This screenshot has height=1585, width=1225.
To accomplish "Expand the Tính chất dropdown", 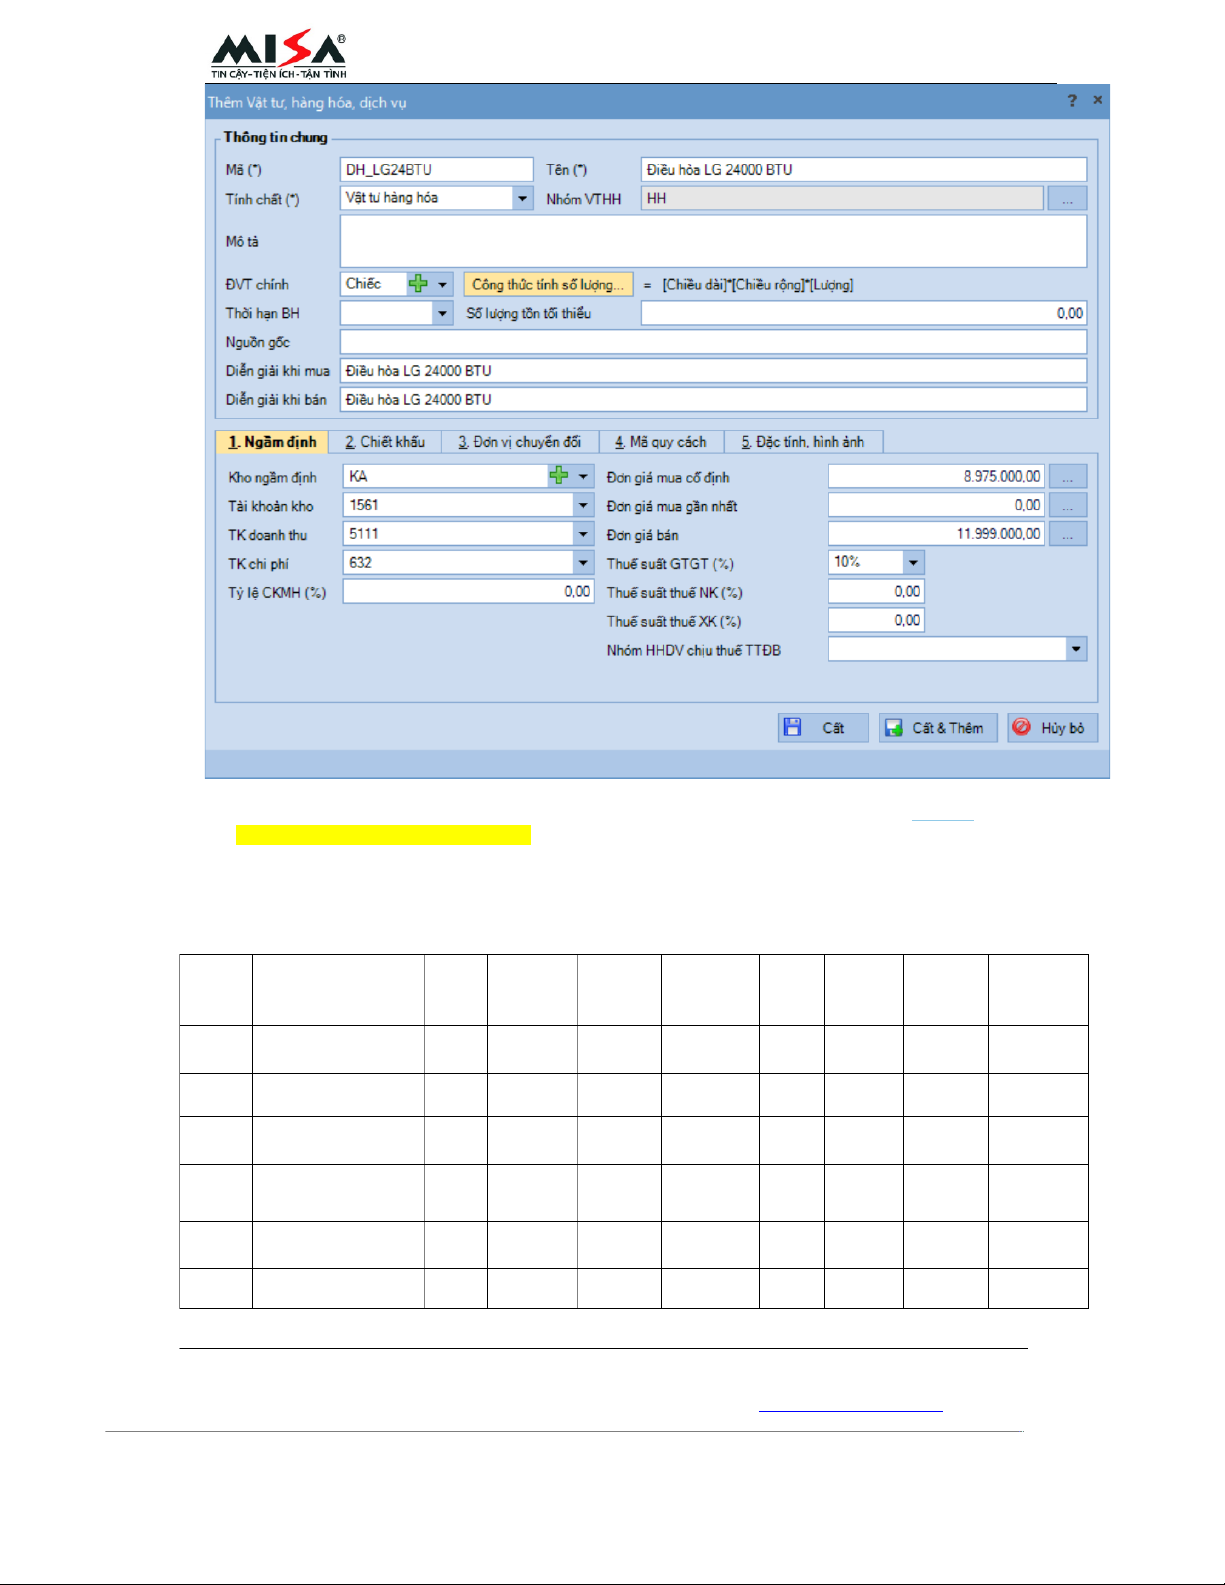I will pos(523,199).
